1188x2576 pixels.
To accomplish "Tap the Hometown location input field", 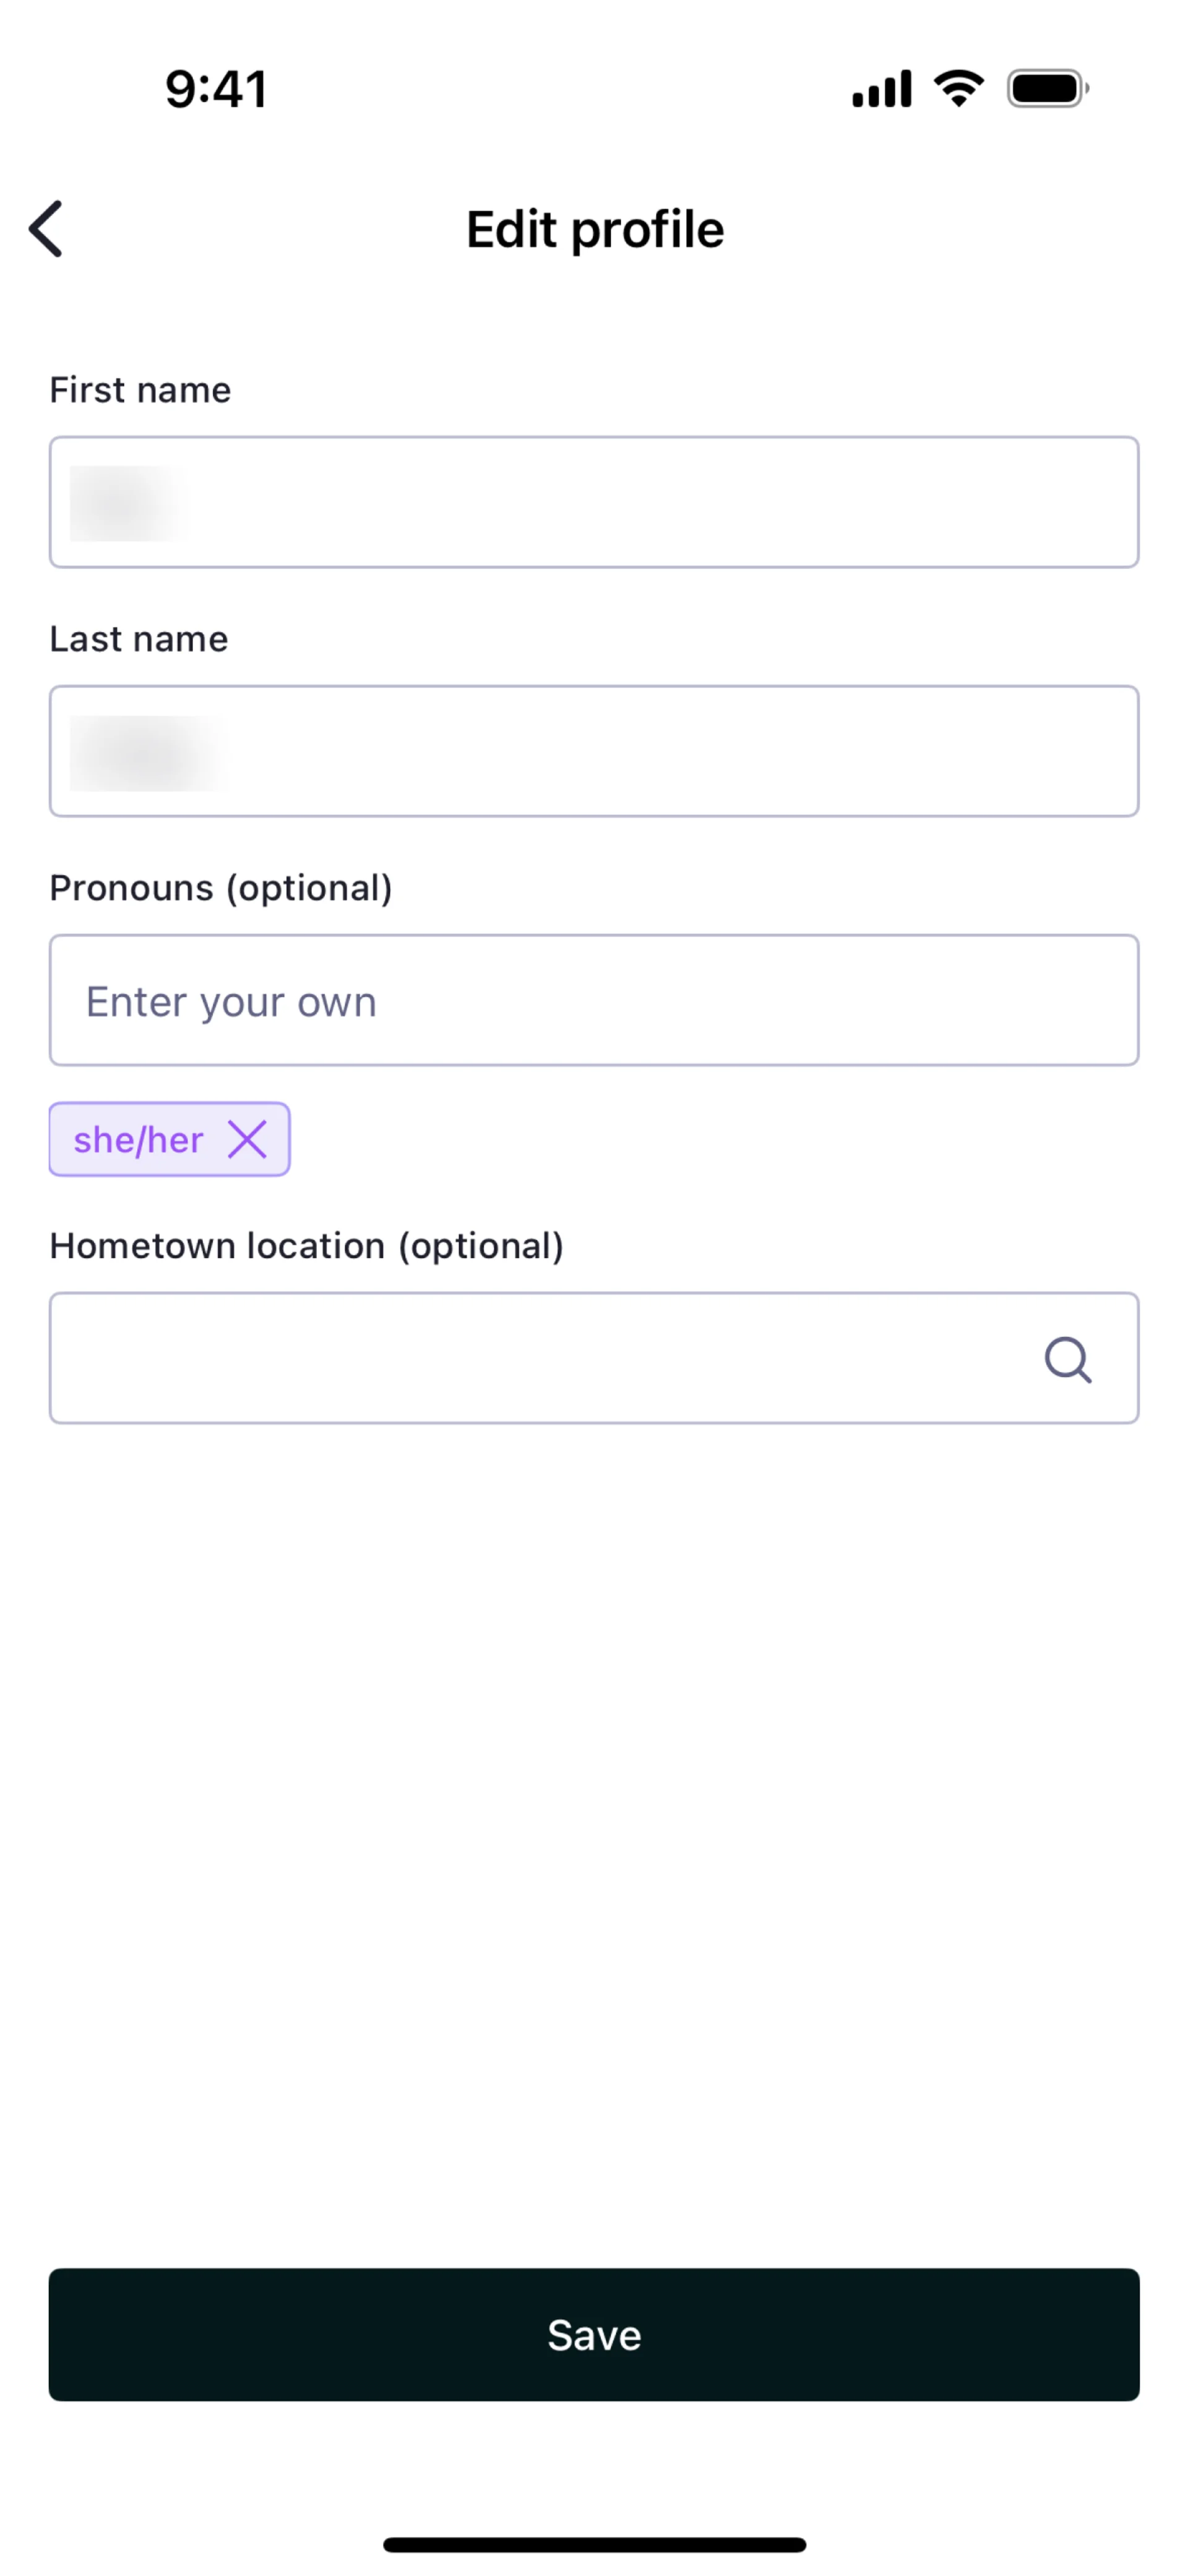I will [x=540, y=1358].
